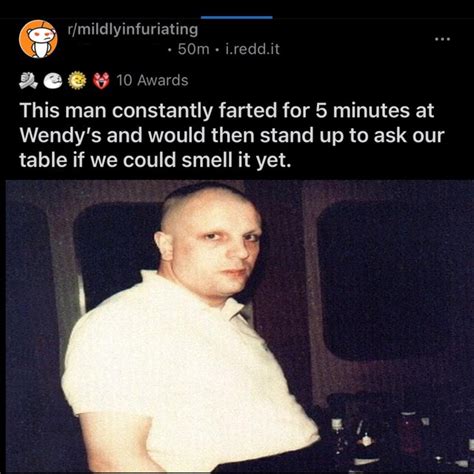474x474 pixels.
Task: Click the 50m post timestamp
Action: point(193,49)
